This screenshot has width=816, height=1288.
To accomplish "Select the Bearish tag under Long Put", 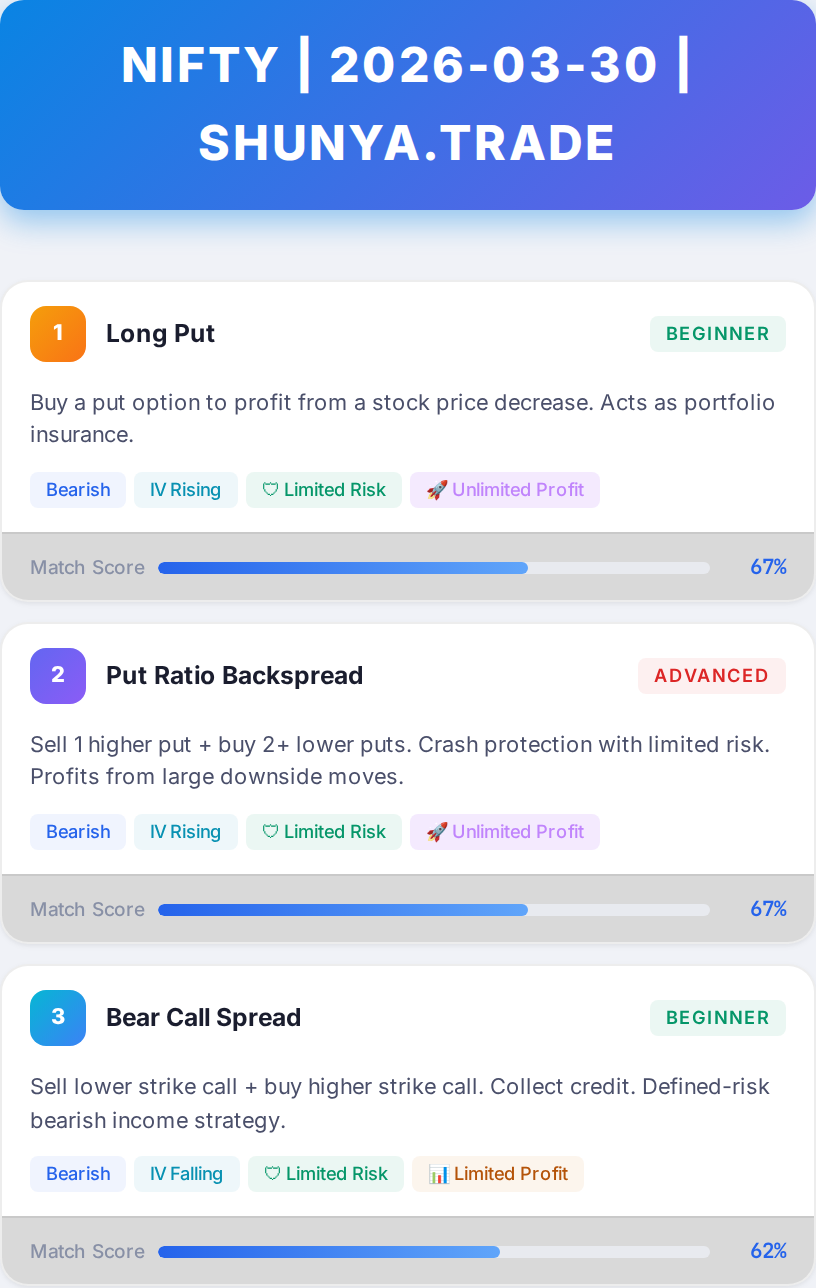I will [x=78, y=490].
